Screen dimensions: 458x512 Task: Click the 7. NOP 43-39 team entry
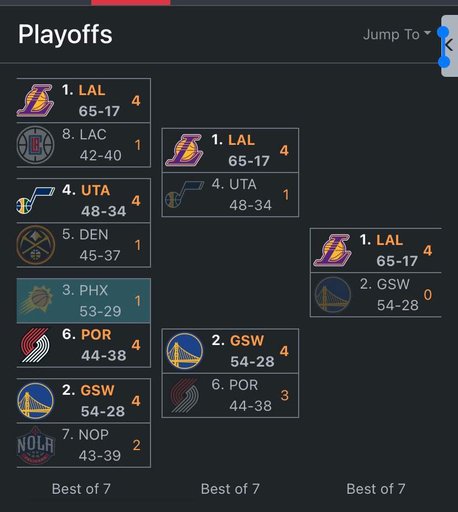[83, 445]
